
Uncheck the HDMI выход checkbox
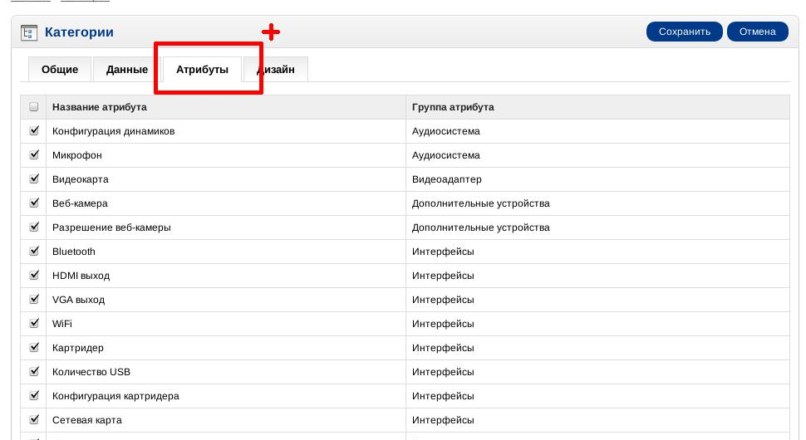[35, 275]
